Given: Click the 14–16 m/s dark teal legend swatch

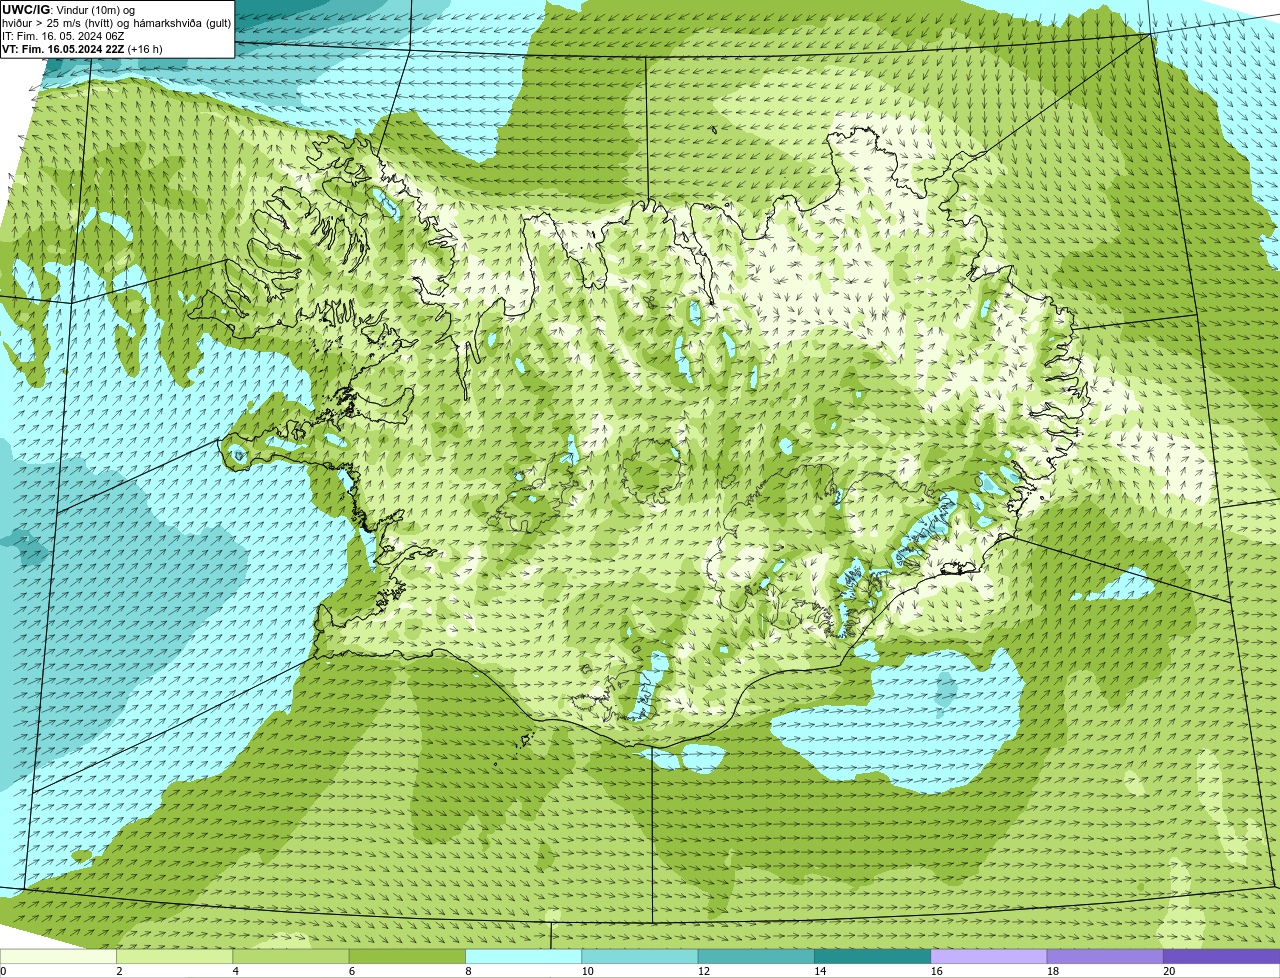Looking at the screenshot, I should coord(872,956).
